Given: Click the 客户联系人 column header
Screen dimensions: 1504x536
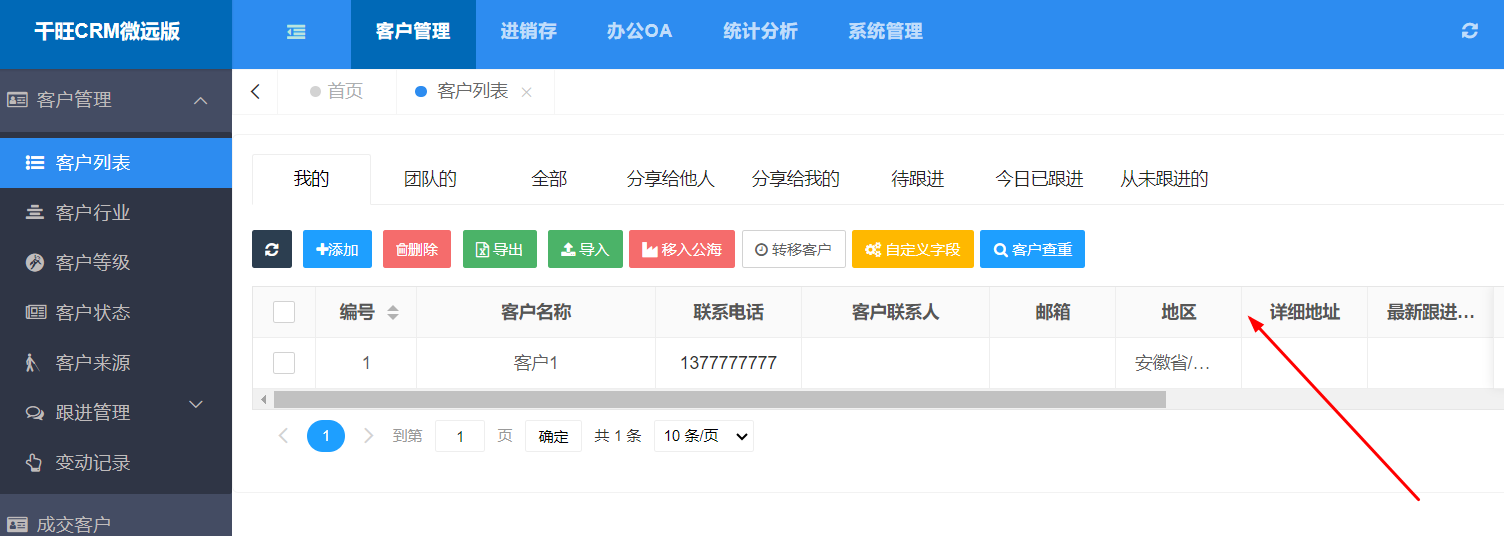Looking at the screenshot, I should [895, 312].
